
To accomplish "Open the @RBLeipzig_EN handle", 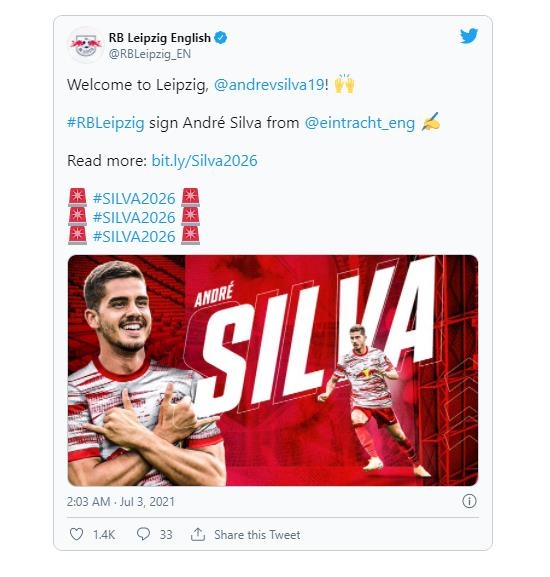I will [150, 54].
